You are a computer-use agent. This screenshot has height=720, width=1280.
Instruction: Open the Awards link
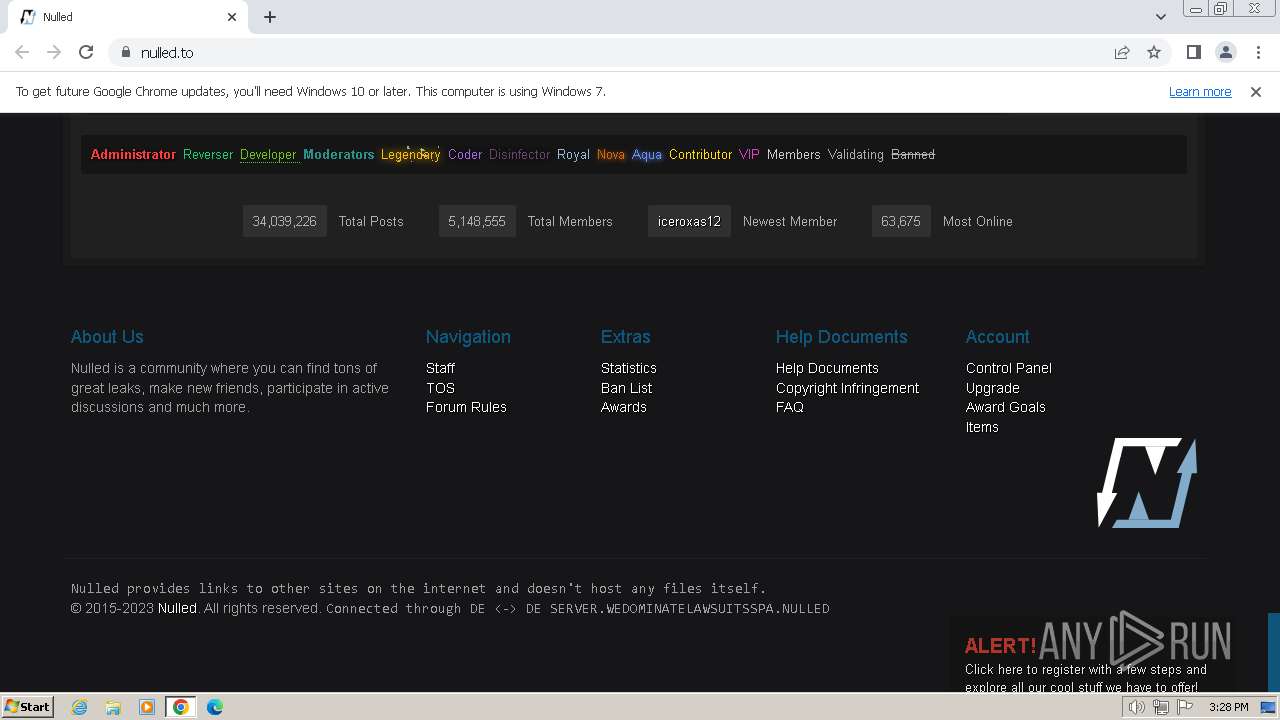(624, 407)
